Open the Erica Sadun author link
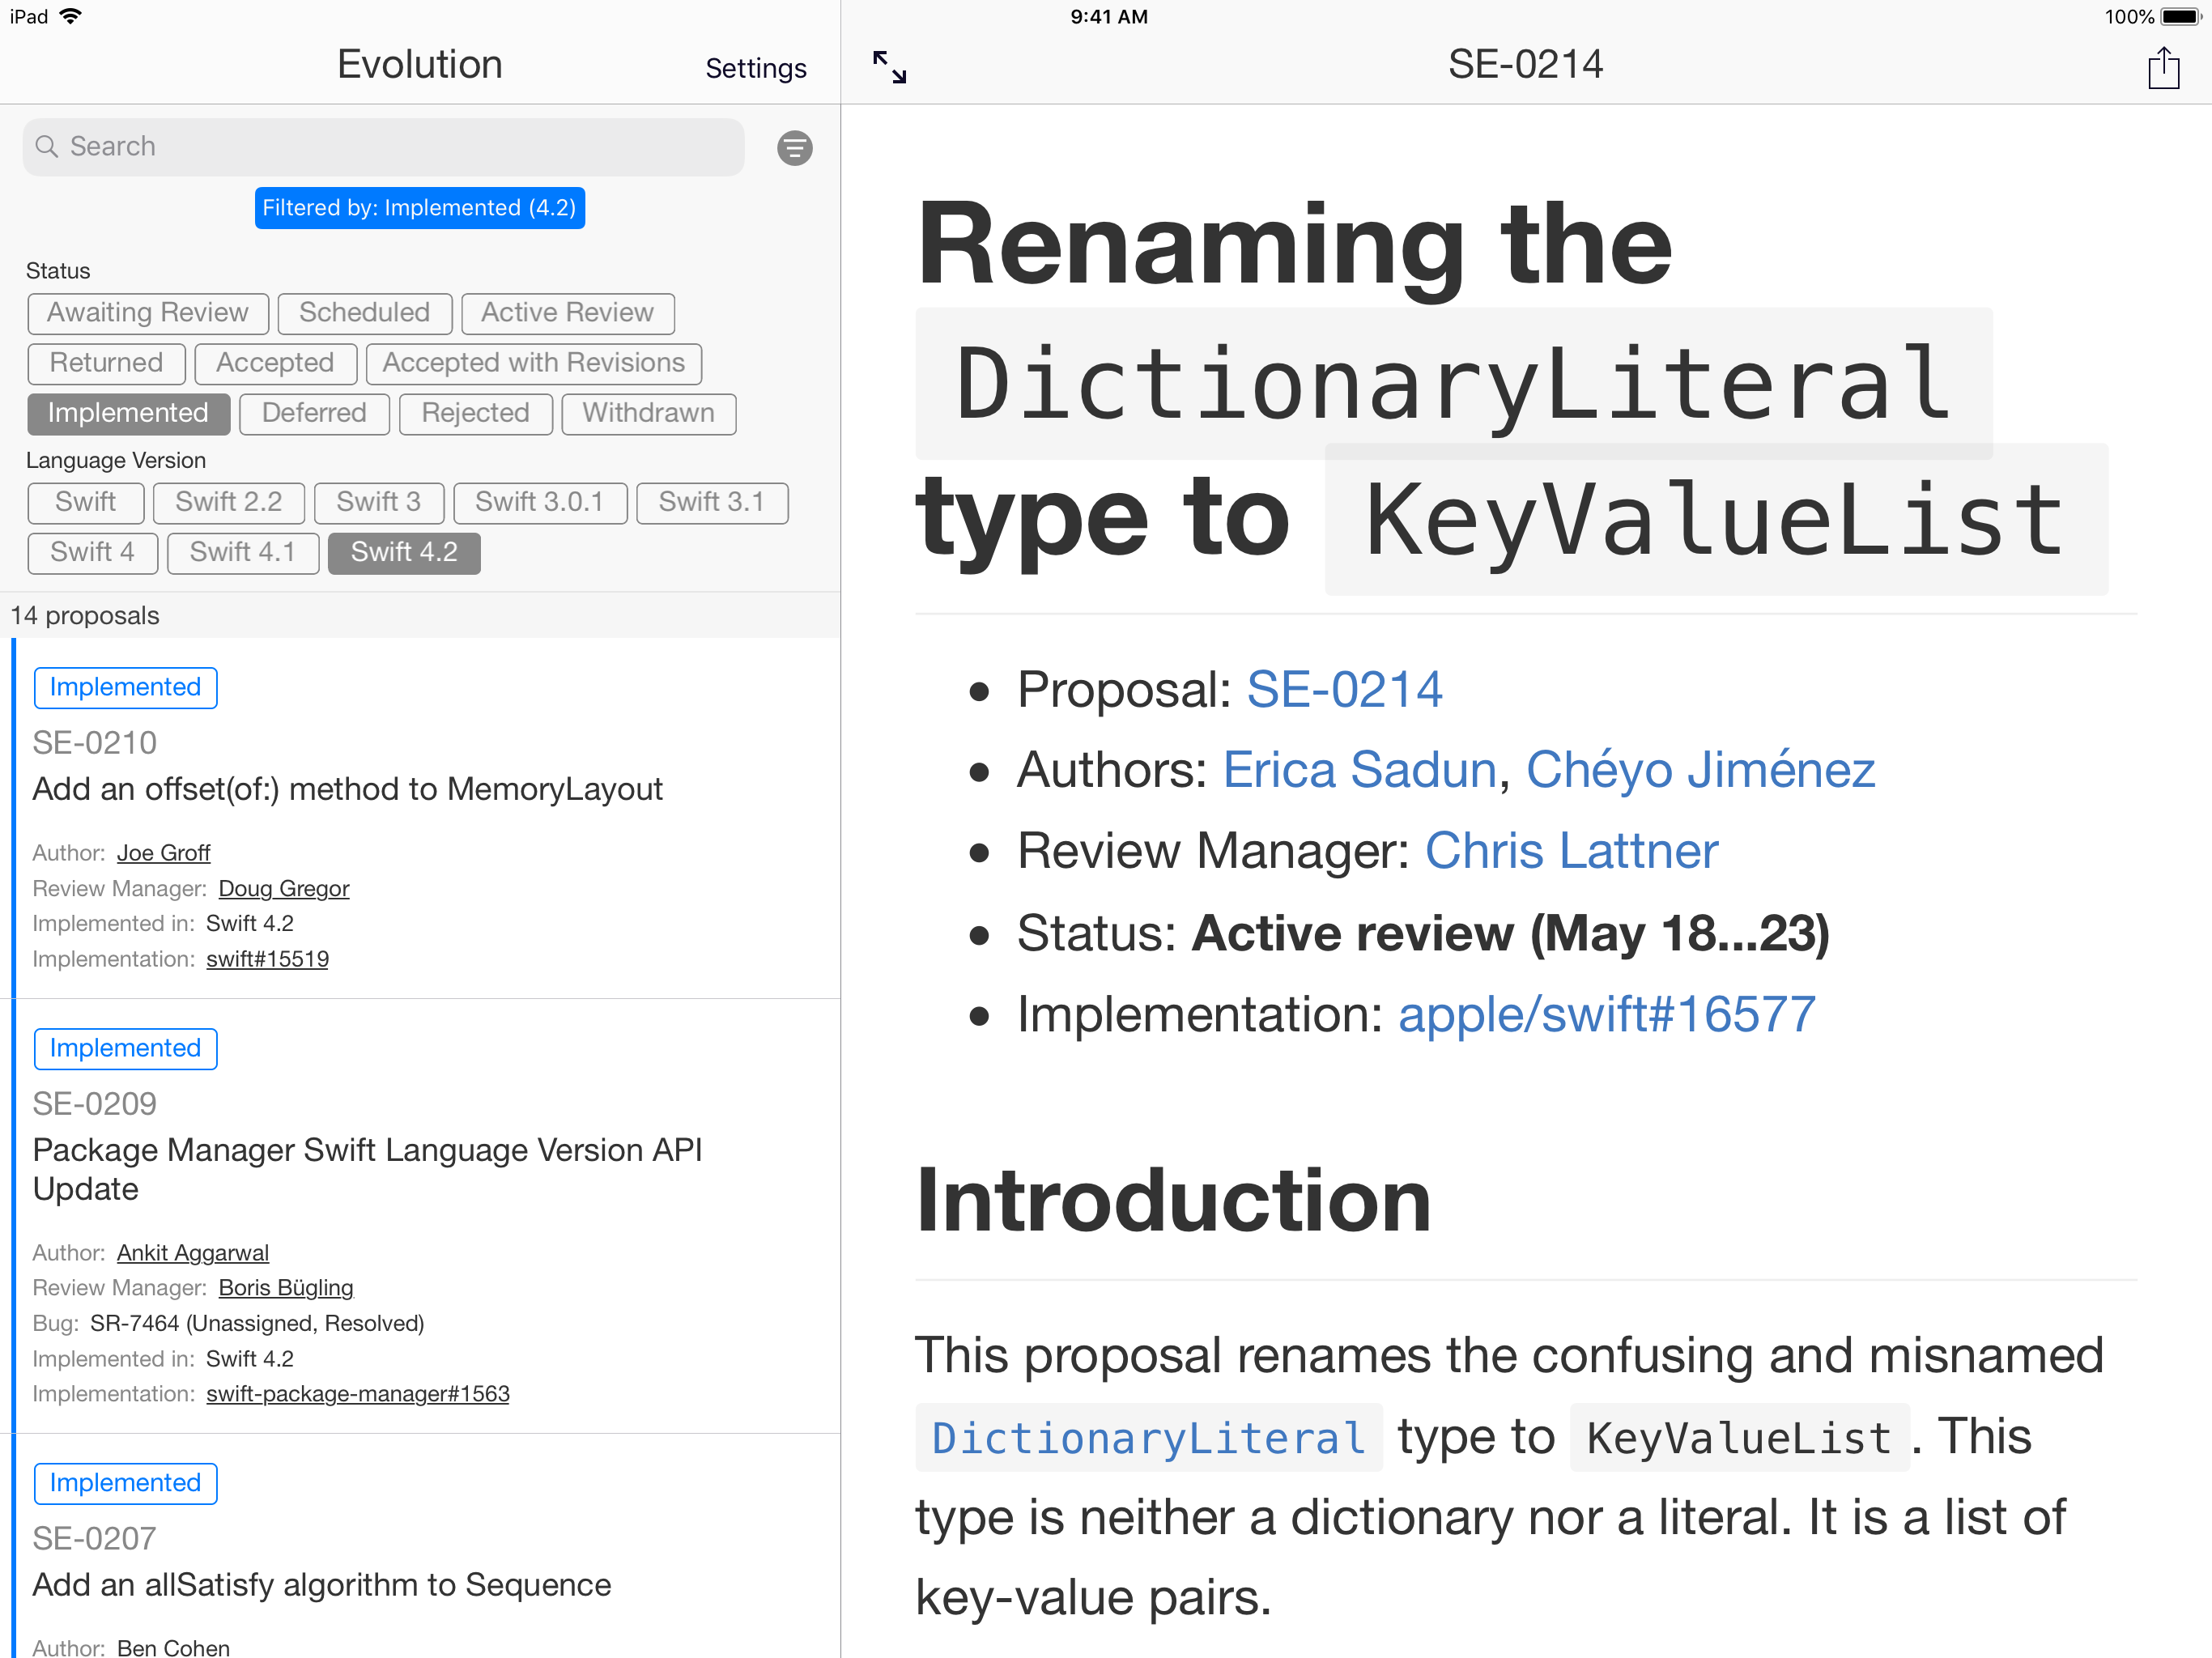This screenshot has height=1658, width=2212. tap(1359, 770)
